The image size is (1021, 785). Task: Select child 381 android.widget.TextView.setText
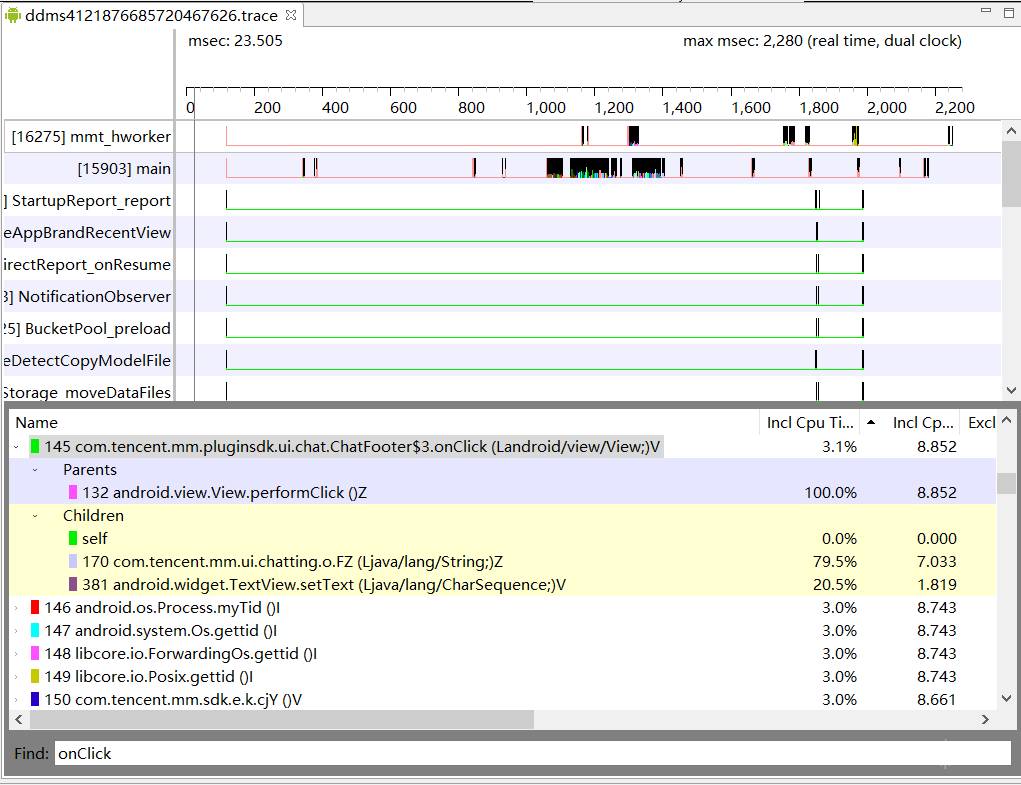[x=502, y=585]
